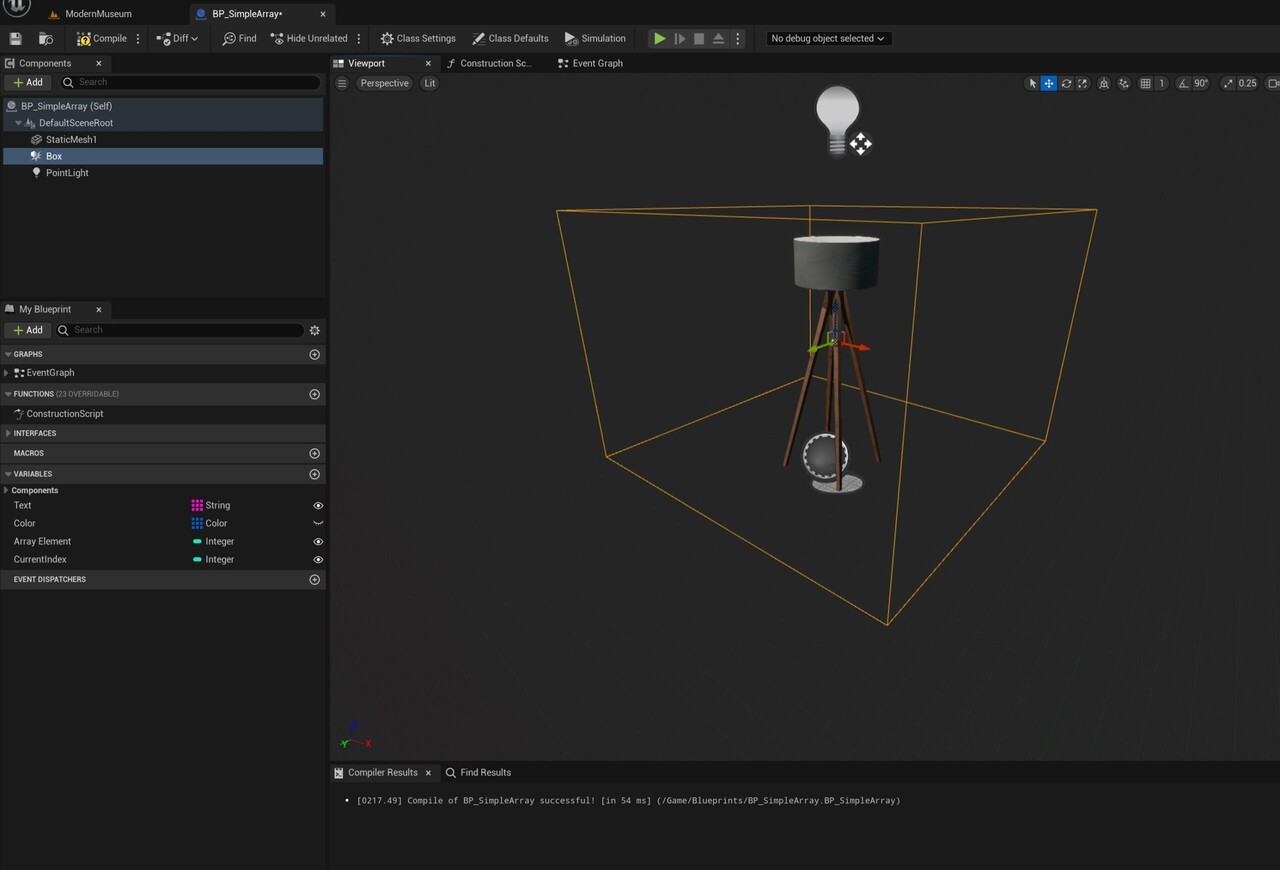Select the Class Settings gear icon
The image size is (1280, 870).
pos(387,38)
